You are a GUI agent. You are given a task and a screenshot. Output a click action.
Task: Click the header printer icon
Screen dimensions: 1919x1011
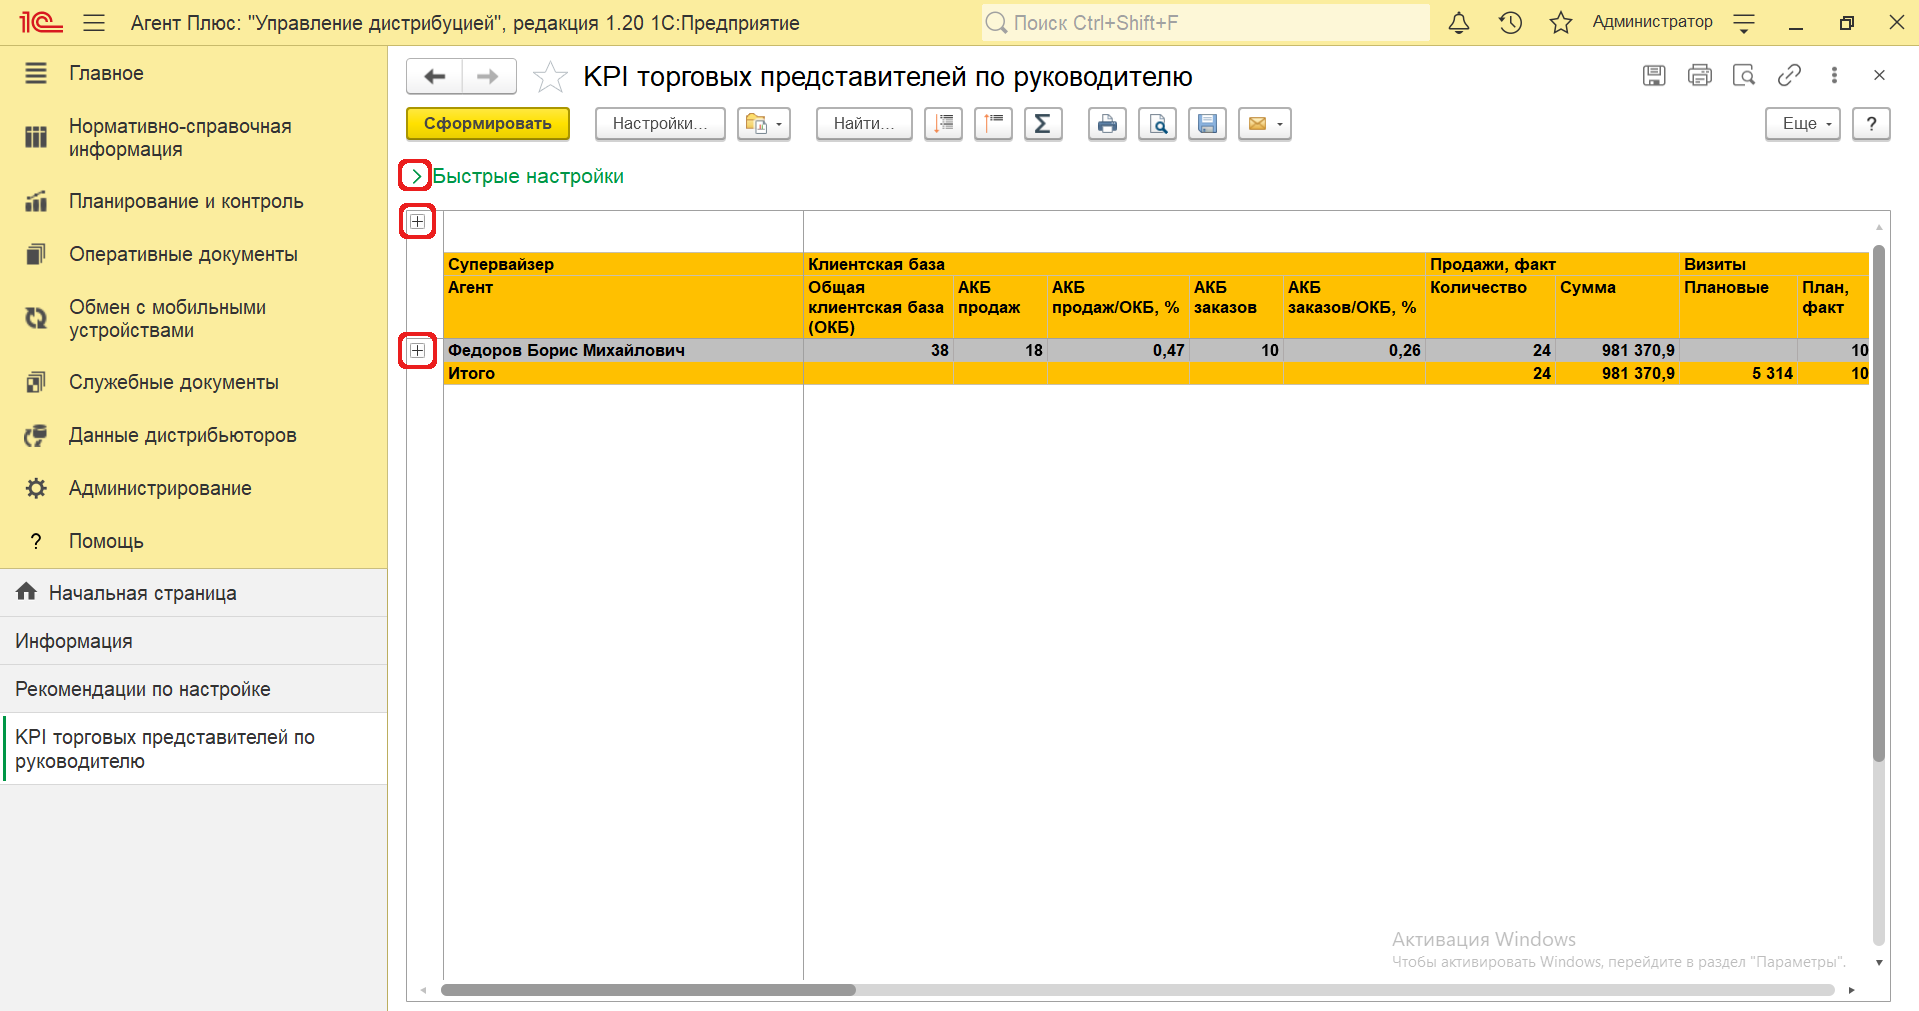coord(1699,75)
